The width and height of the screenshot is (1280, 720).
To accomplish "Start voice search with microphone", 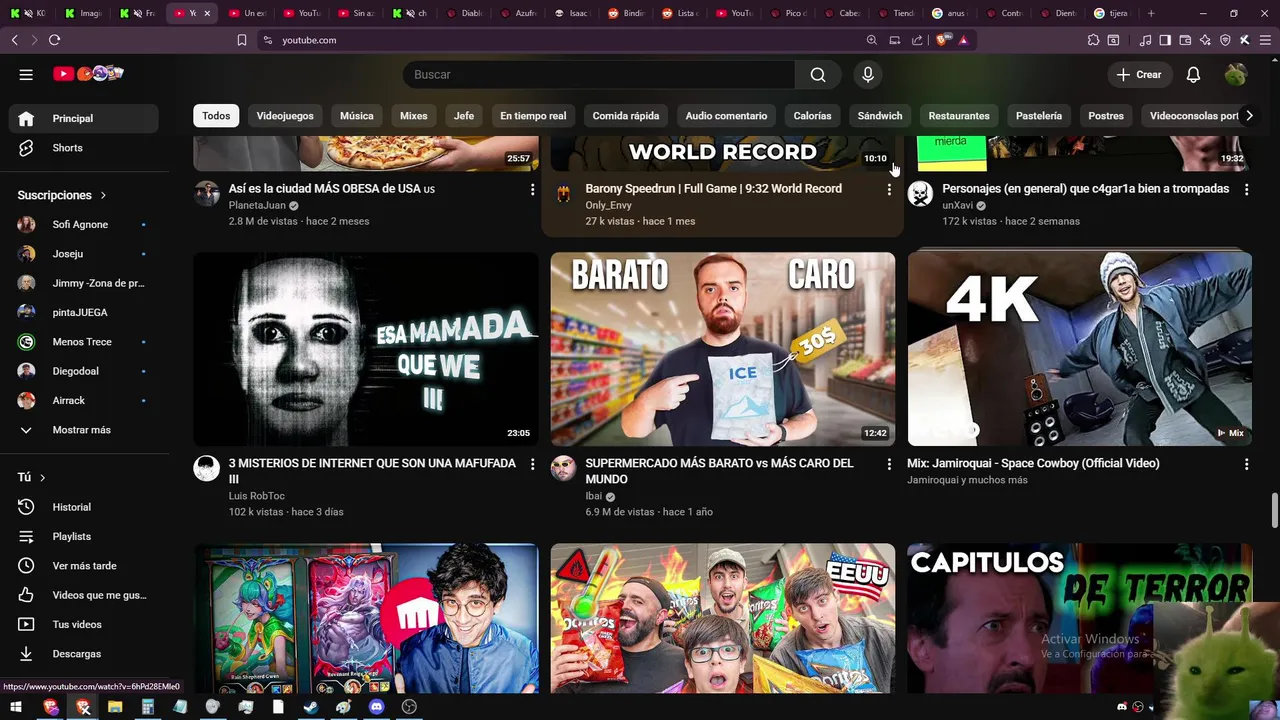I will [868, 75].
